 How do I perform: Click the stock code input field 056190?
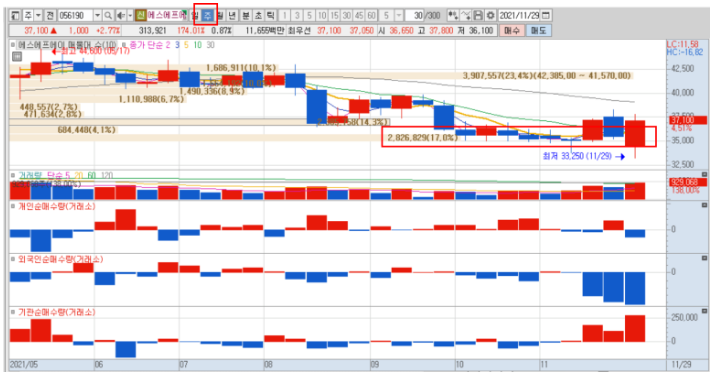pyautogui.click(x=75, y=15)
